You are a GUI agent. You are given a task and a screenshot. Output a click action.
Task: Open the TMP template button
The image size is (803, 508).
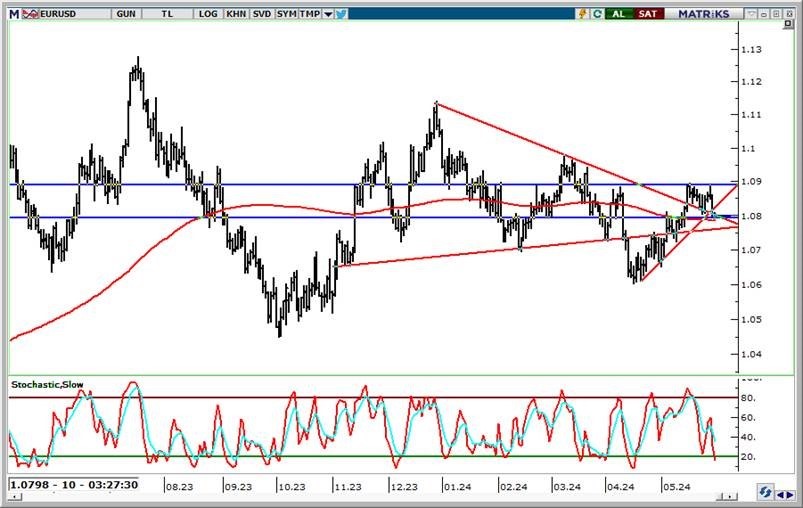pos(310,14)
